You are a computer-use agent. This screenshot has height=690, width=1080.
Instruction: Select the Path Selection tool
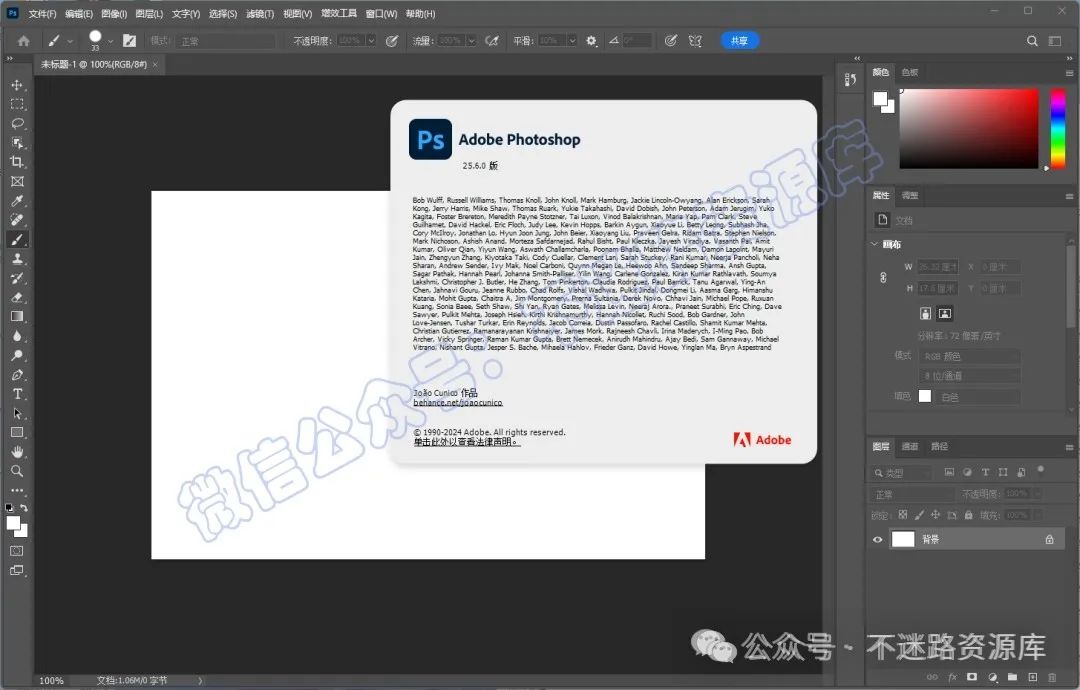click(x=17, y=413)
